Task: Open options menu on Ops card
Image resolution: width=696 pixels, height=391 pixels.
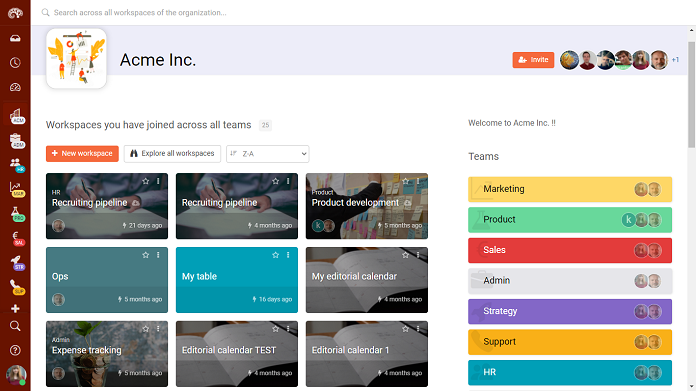Action: pyautogui.click(x=158, y=255)
